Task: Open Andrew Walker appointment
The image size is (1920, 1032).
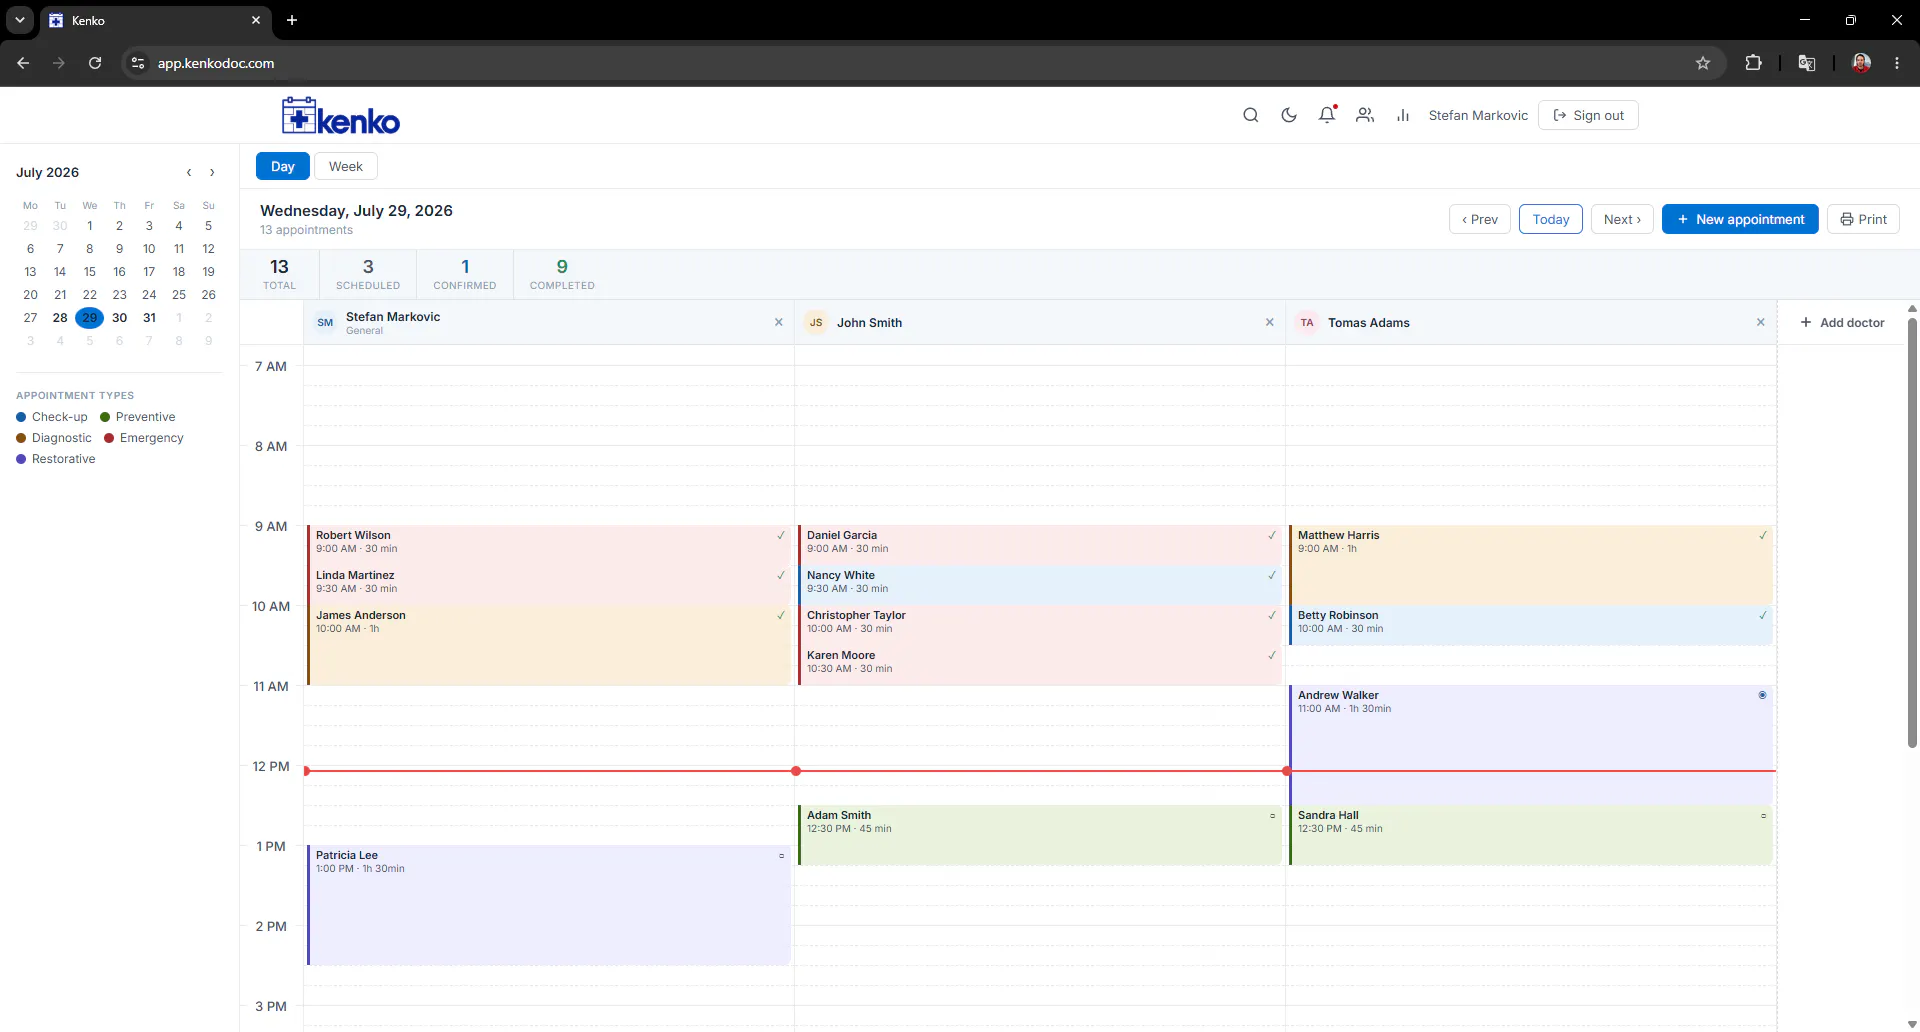Action: click(x=1531, y=745)
